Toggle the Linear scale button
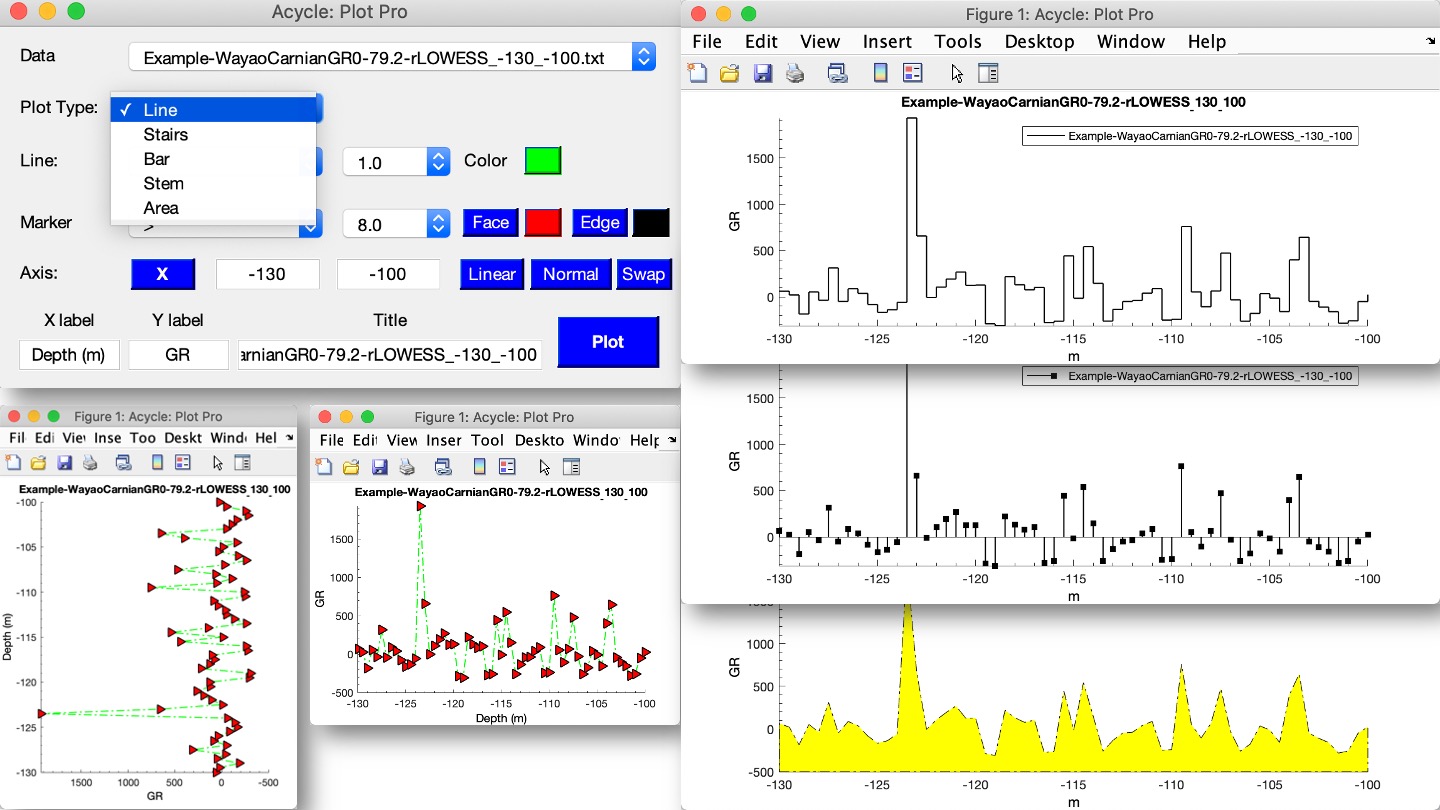The image size is (1440, 810). point(492,274)
